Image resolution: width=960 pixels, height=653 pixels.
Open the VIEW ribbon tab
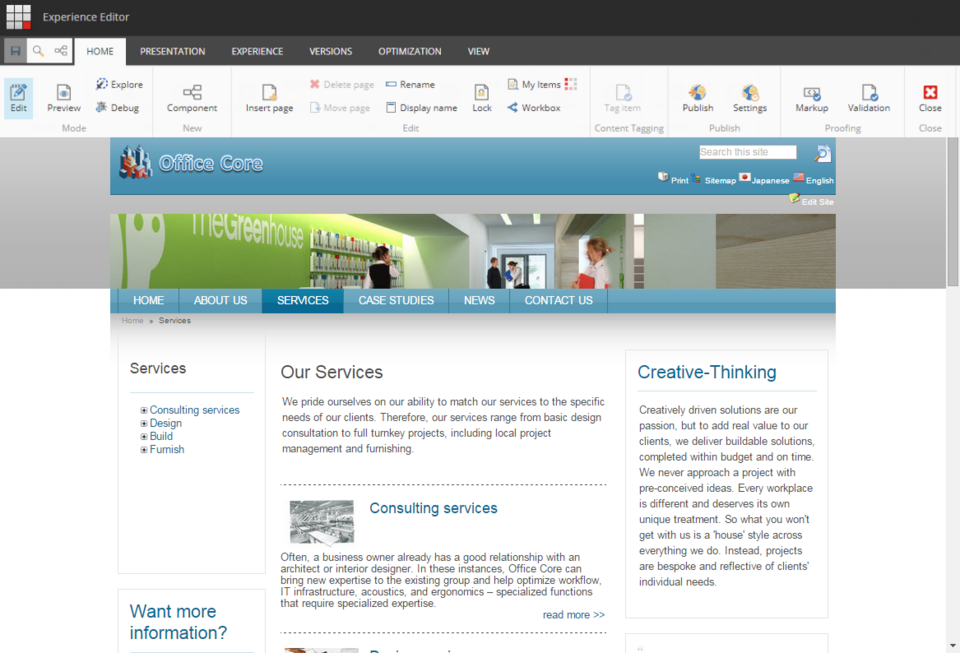pos(478,51)
